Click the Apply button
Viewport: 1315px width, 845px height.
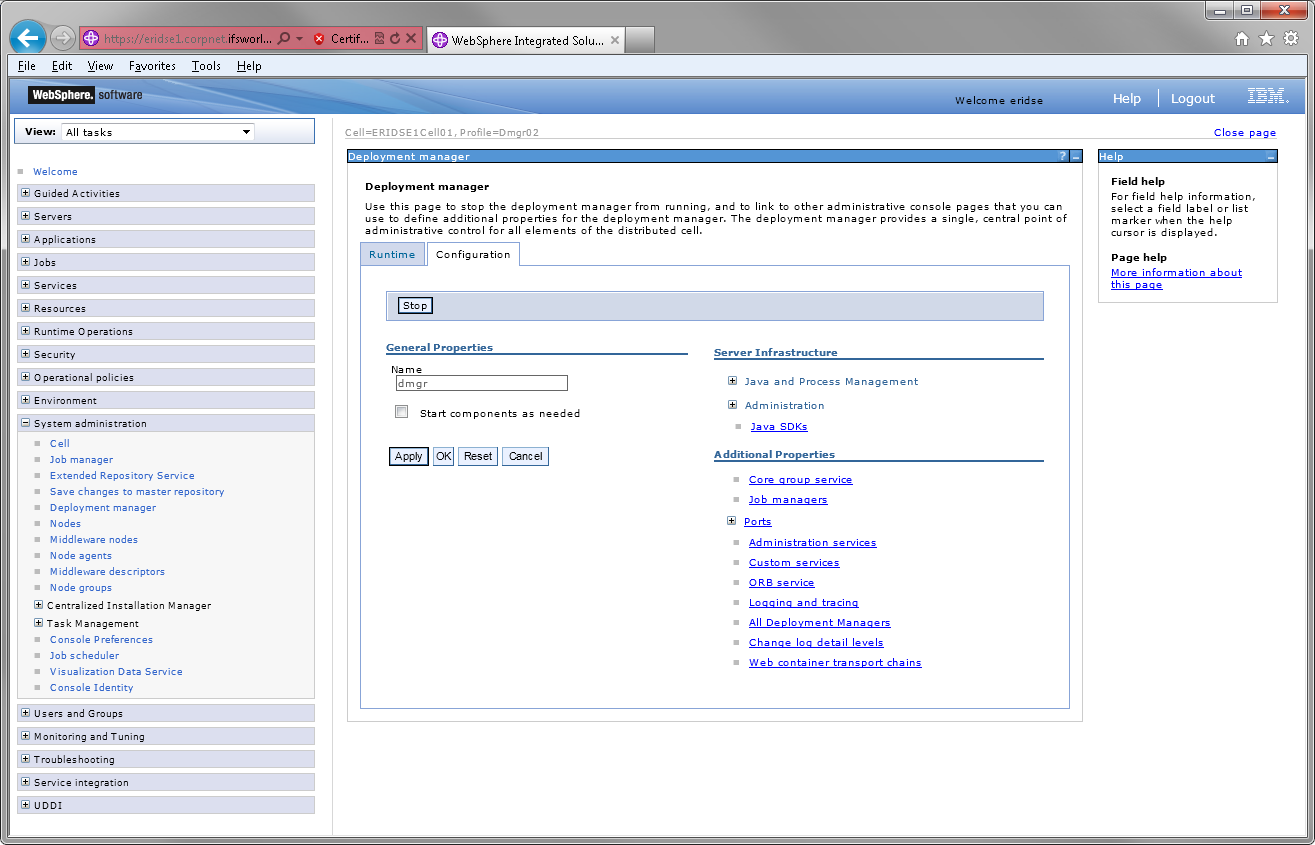click(x=408, y=456)
